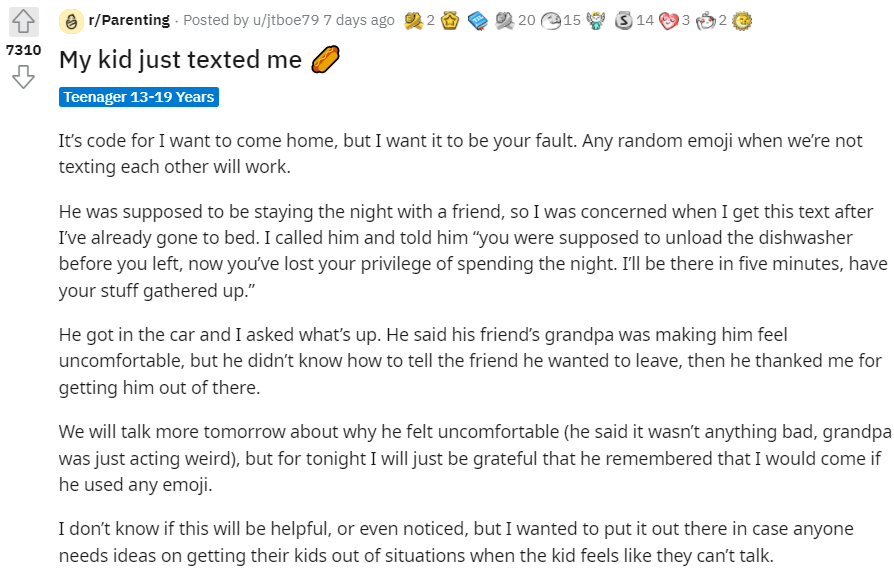Click the hot dog emoji in title
894x578 pixels.
point(326,59)
